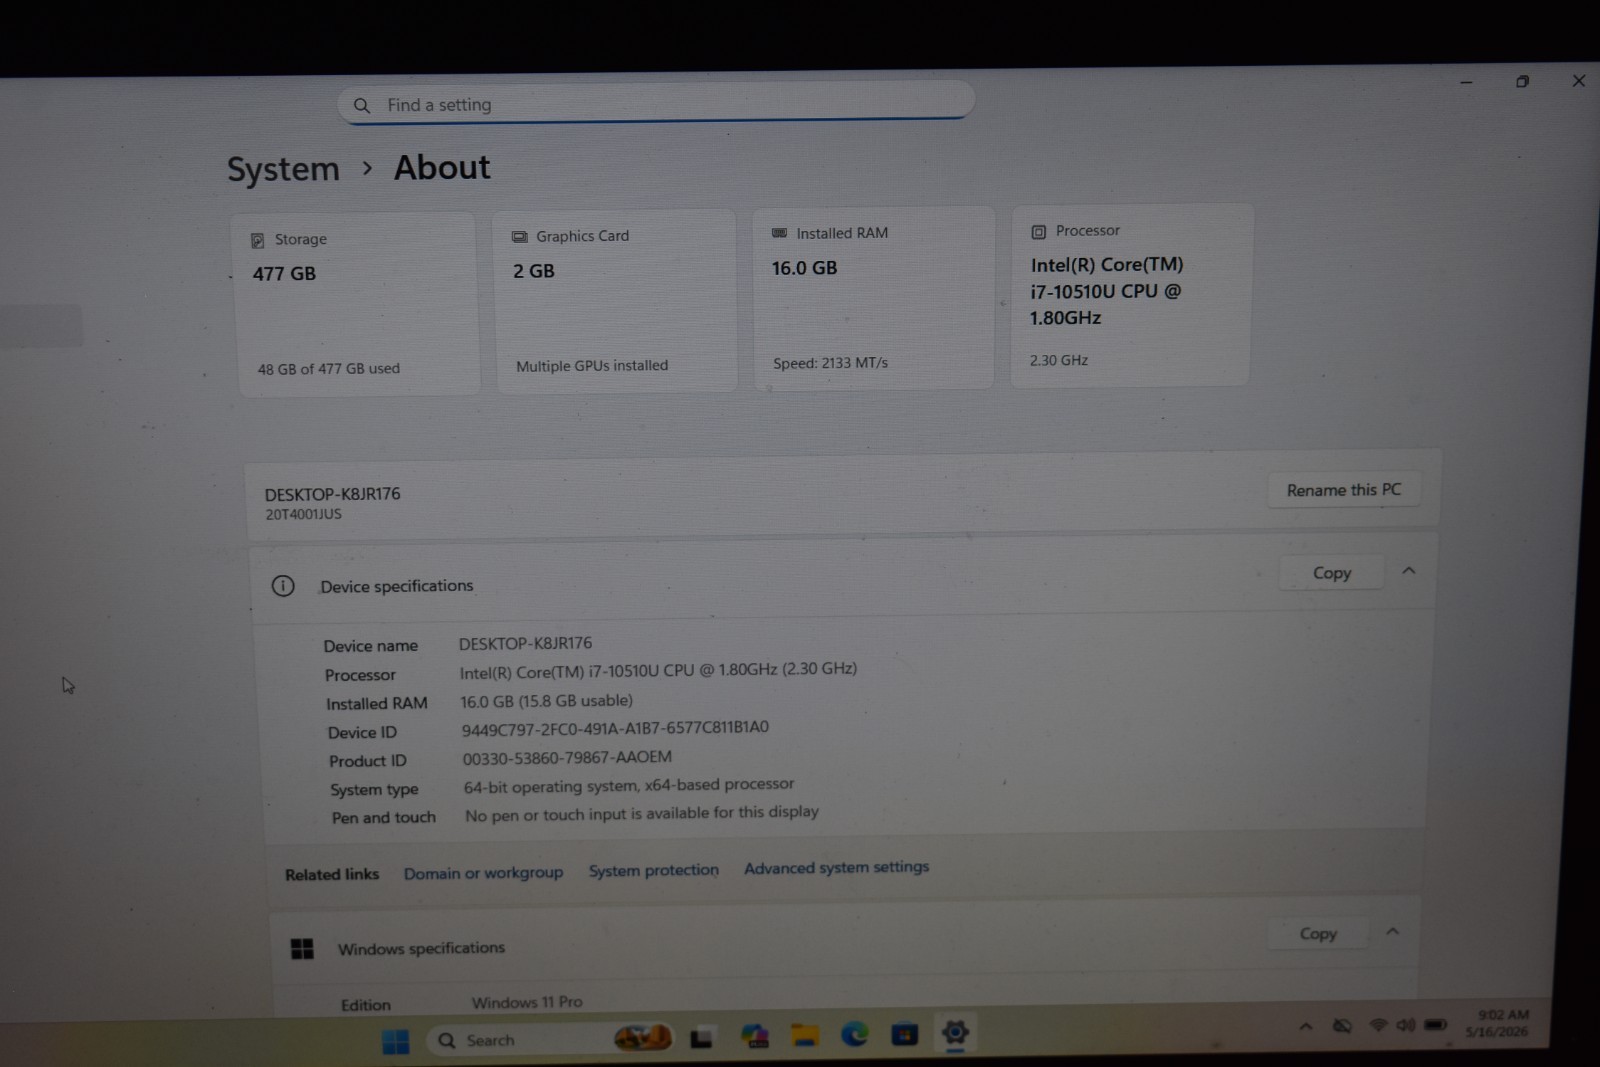
Task: Select the Windows 11 Pro edition text
Action: point(527,1002)
